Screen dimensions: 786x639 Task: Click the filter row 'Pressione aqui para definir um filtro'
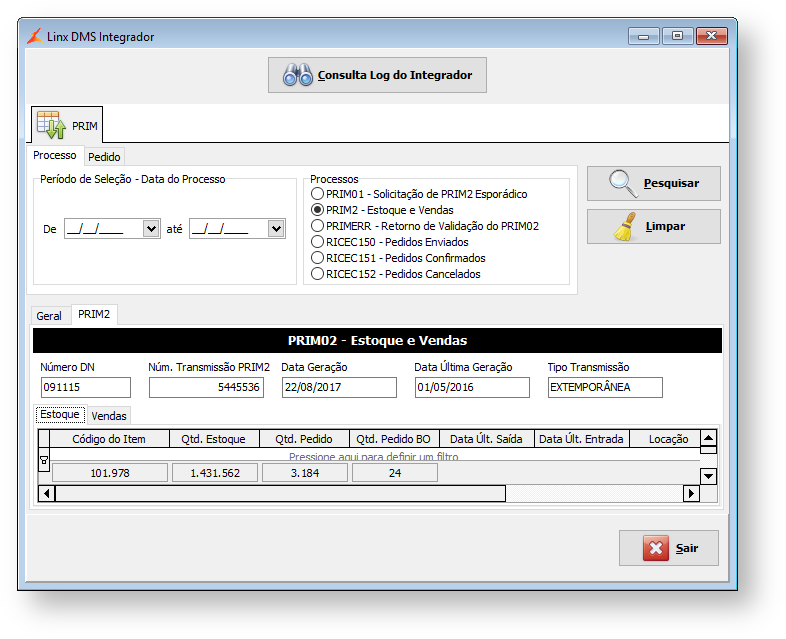click(374, 456)
